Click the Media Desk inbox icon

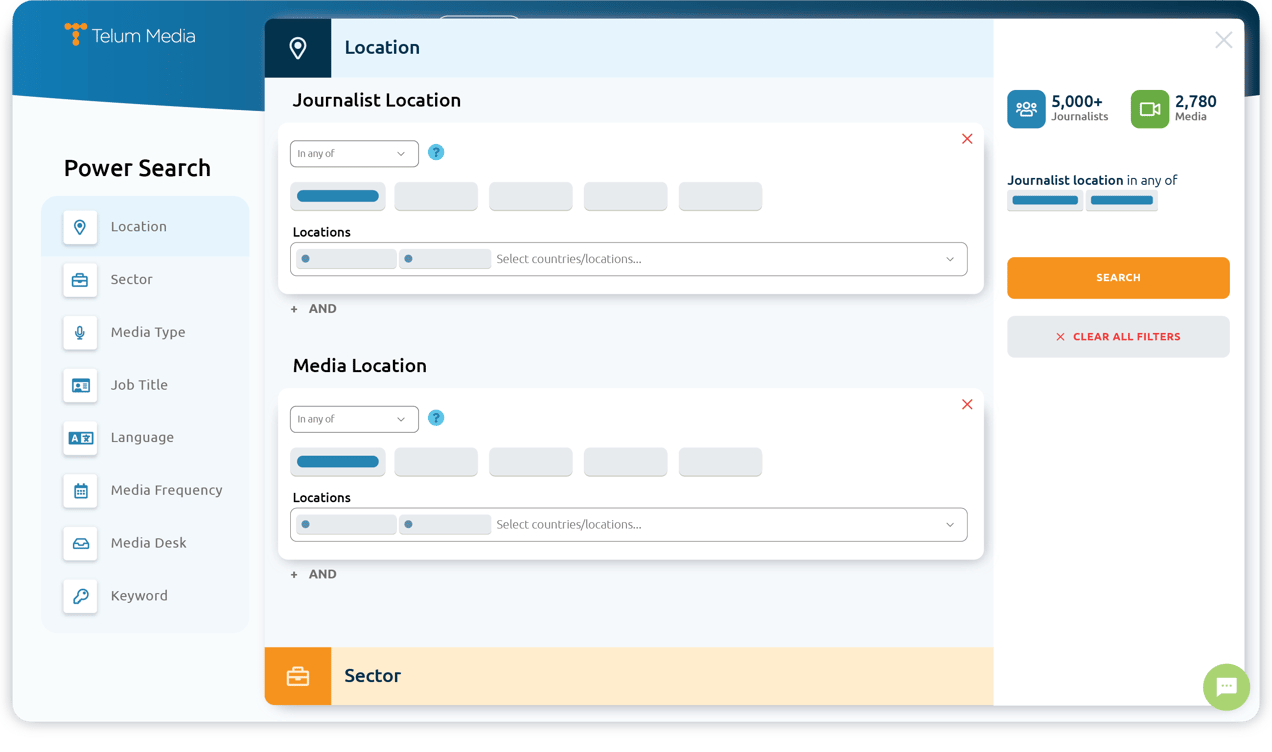tap(80, 543)
